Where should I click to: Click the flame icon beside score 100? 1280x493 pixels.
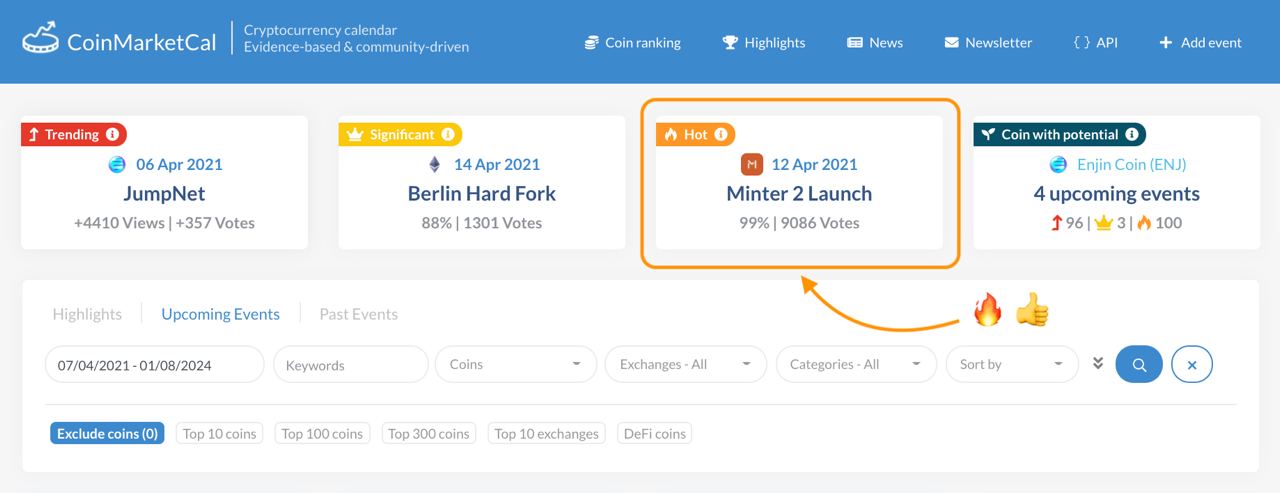pos(1143,223)
